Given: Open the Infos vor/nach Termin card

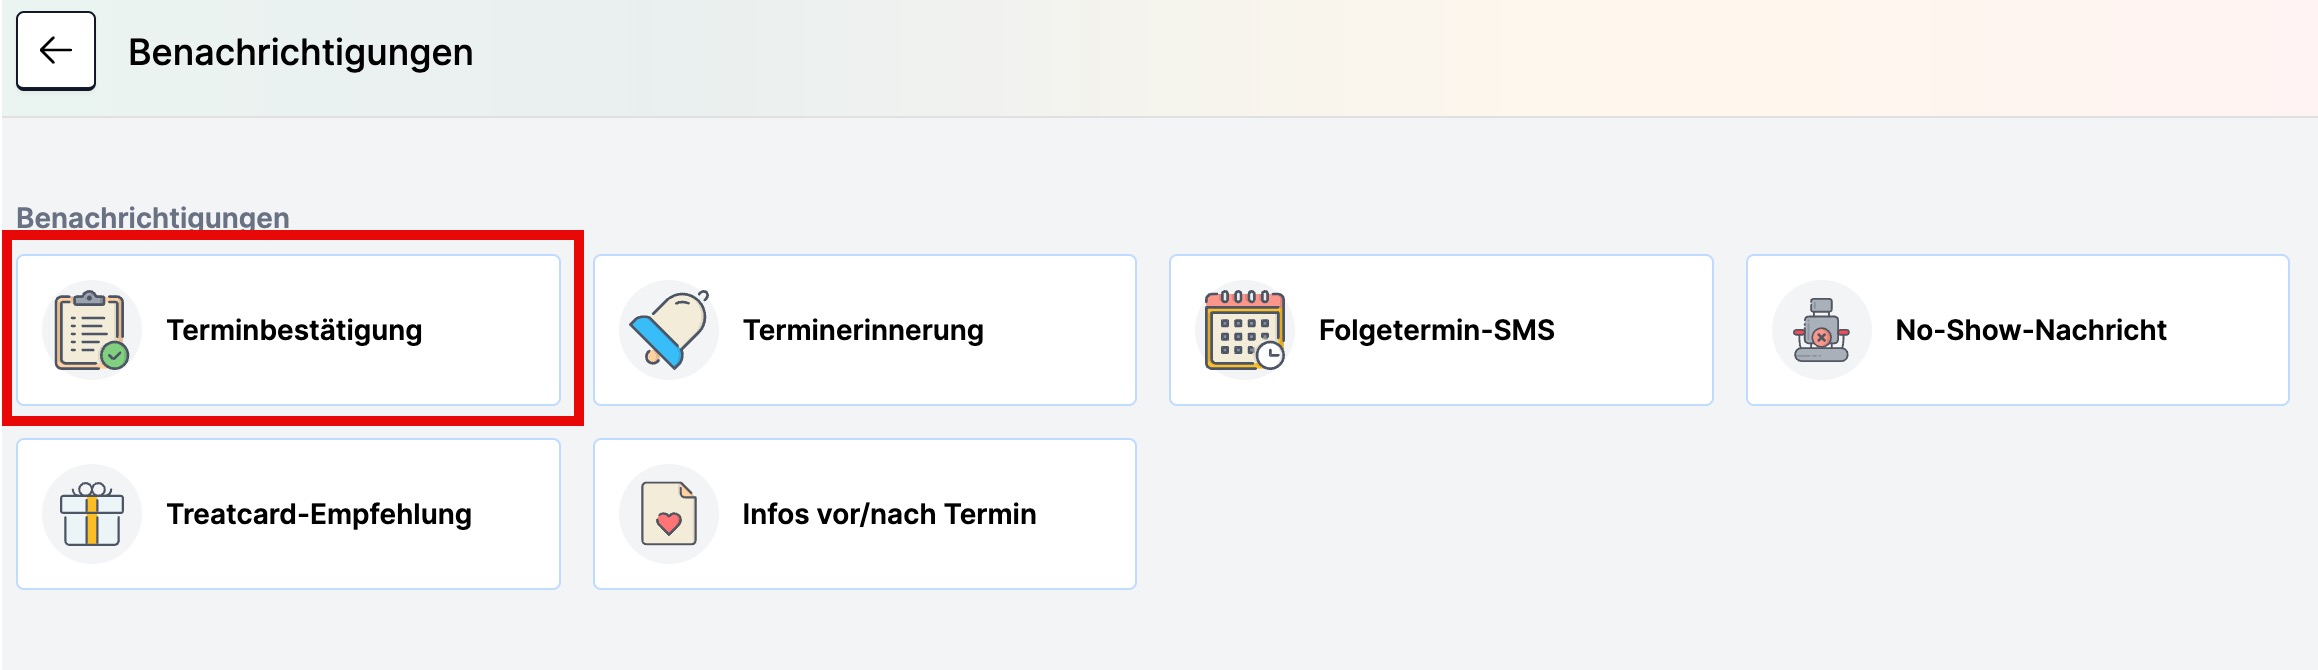Looking at the screenshot, I should point(865,514).
